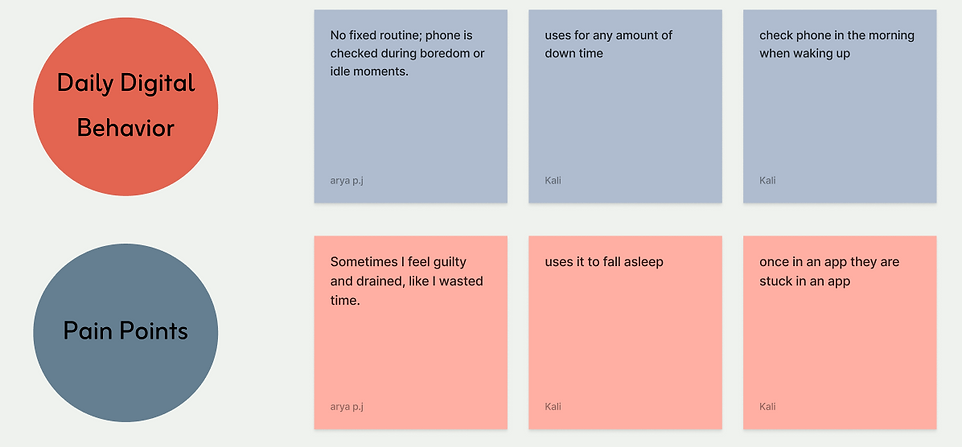Image resolution: width=962 pixels, height=447 pixels.
Task: Click Kali author label on 'waking up' note
Action: (x=768, y=180)
